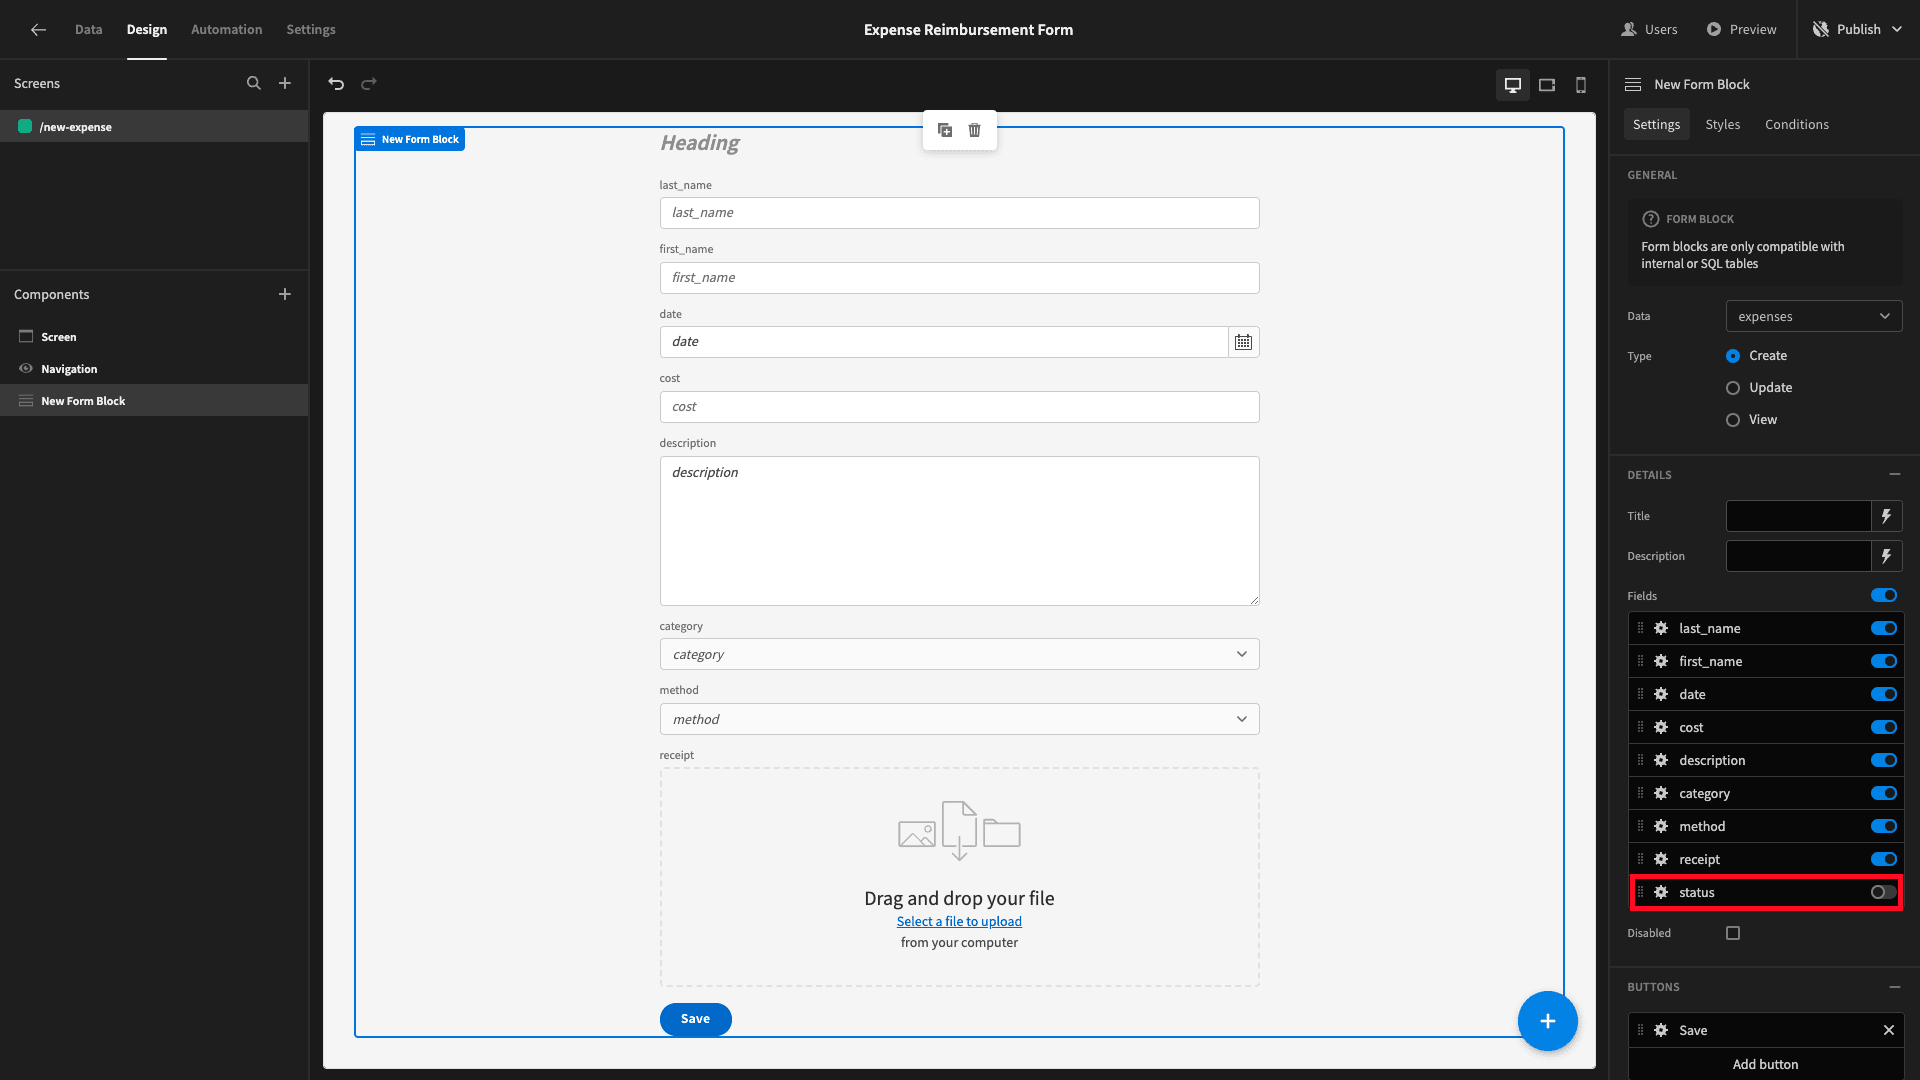Click Add button in Buttons section
Viewport: 1920px width, 1080px height.
point(1765,1064)
